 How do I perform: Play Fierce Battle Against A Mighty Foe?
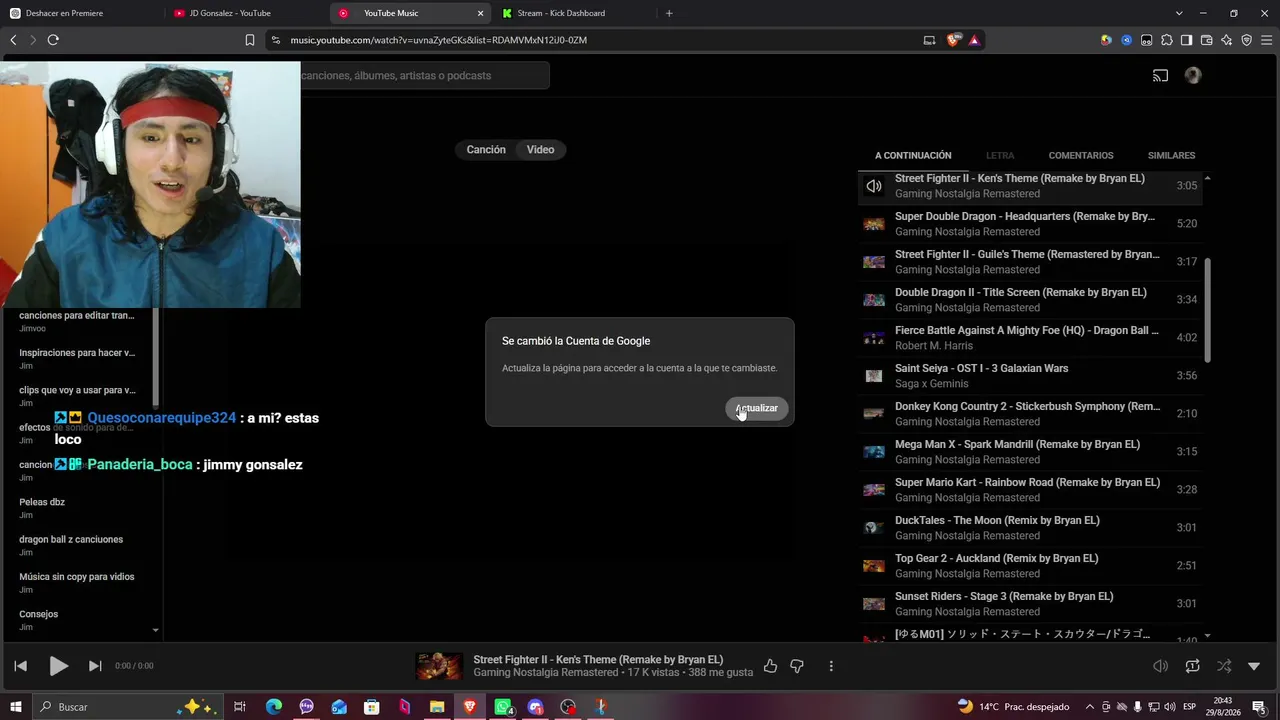(1030, 338)
